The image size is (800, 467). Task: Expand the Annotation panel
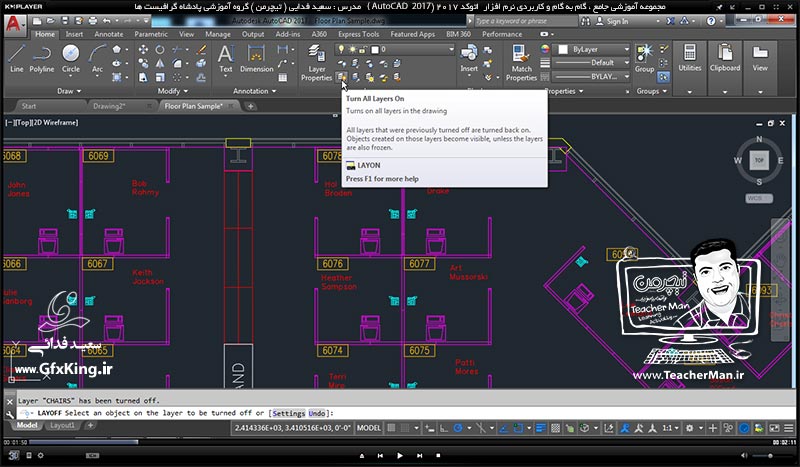(255, 91)
